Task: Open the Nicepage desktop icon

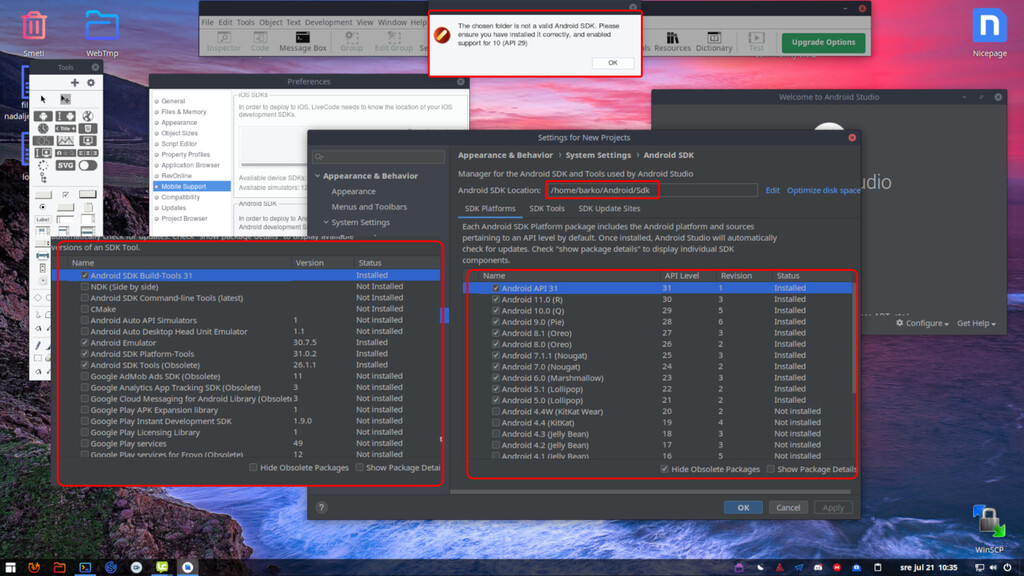Action: pos(989,31)
